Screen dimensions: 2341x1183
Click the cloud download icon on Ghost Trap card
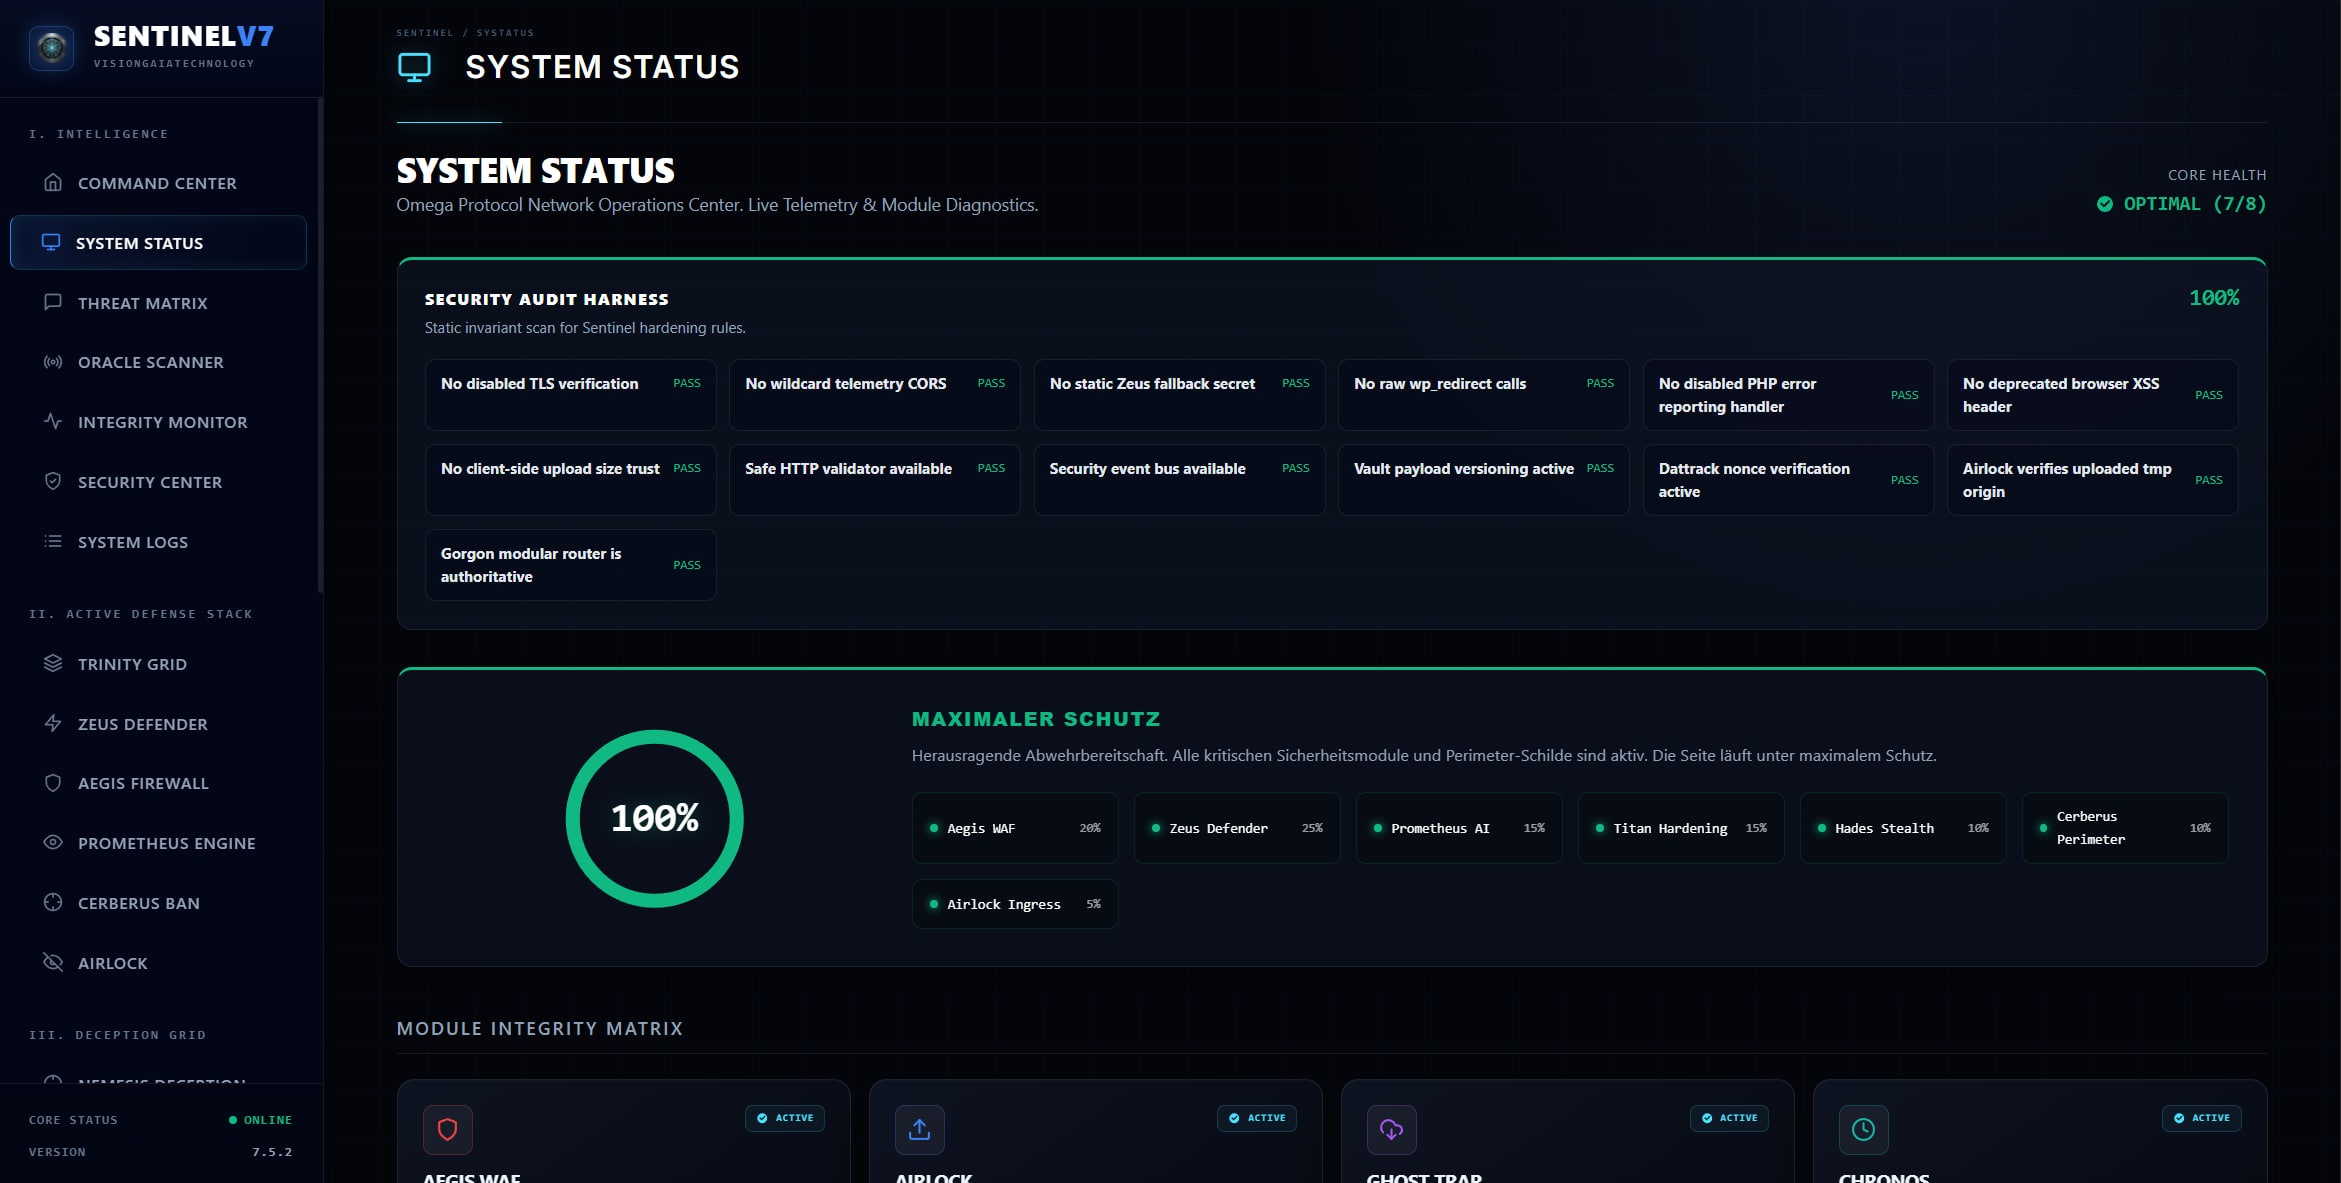[x=1392, y=1130]
